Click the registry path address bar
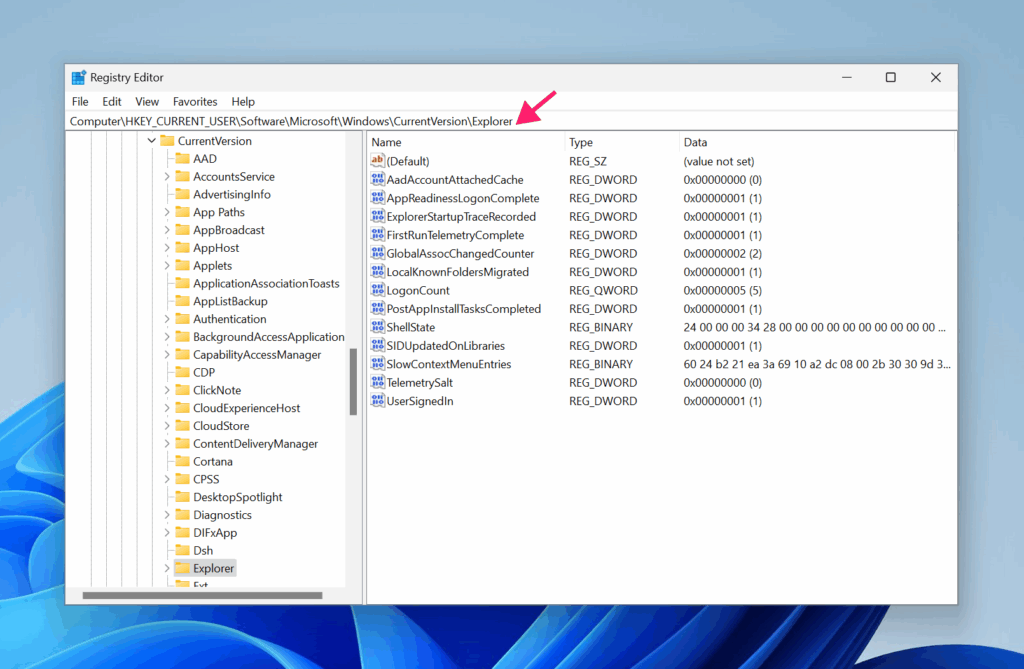 pyautogui.click(x=511, y=121)
